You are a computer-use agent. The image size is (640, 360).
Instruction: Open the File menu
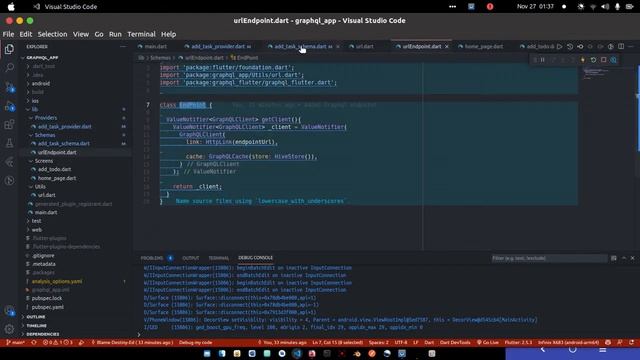point(8,34)
